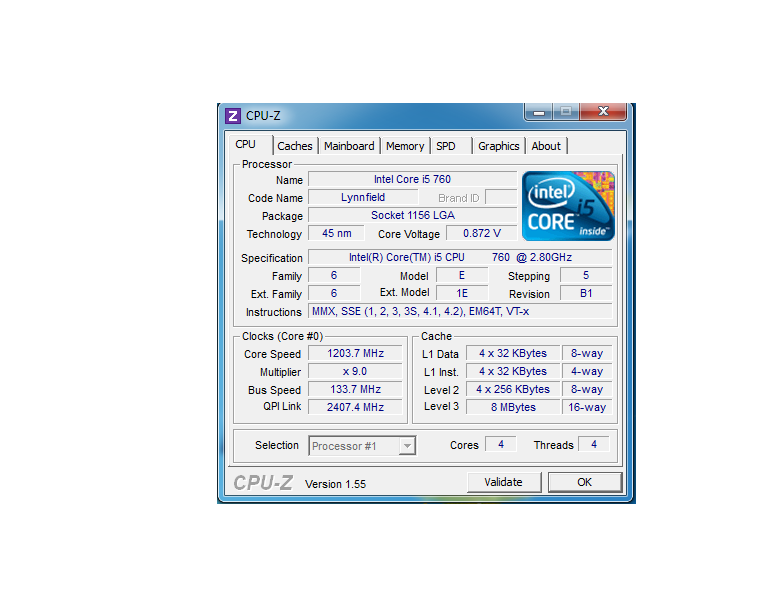
Task: Click the Stepping value 5
Action: [586, 276]
